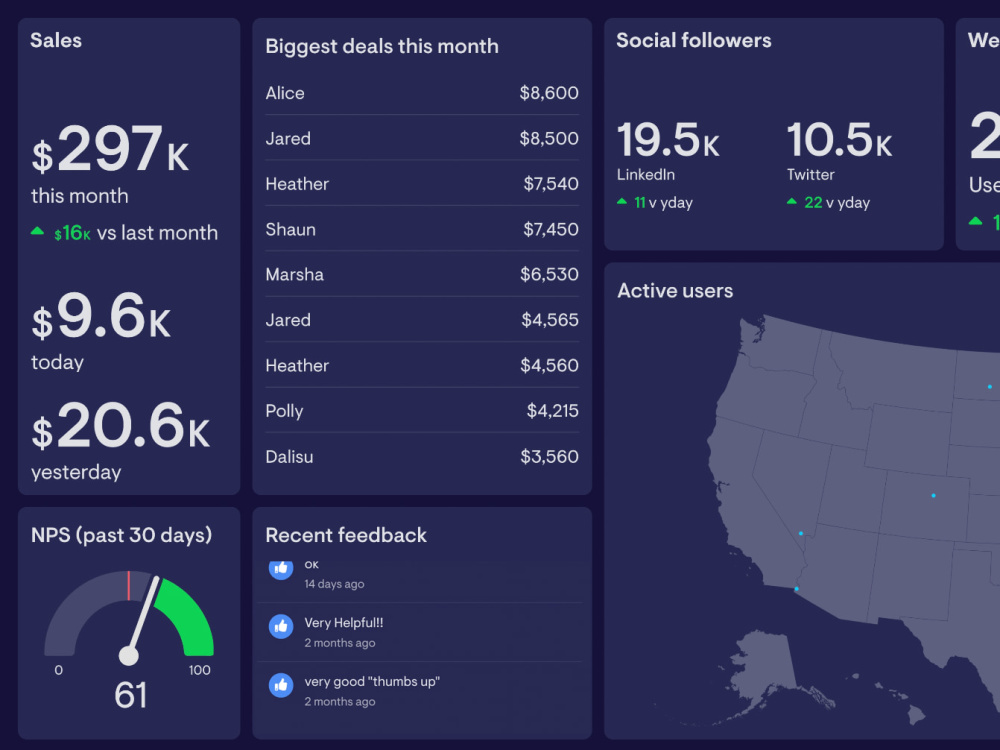1000x750 pixels.
Task: Click the 10.5K Twitter follower count
Action: 839,140
